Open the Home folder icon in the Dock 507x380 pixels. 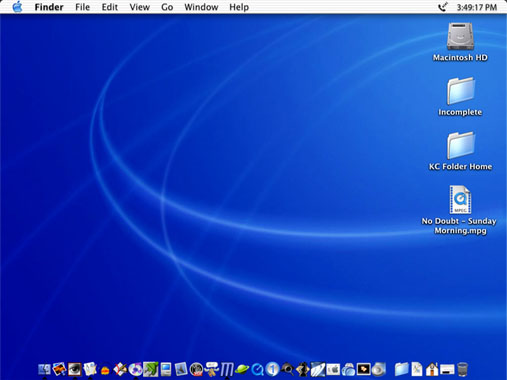(x=432, y=369)
